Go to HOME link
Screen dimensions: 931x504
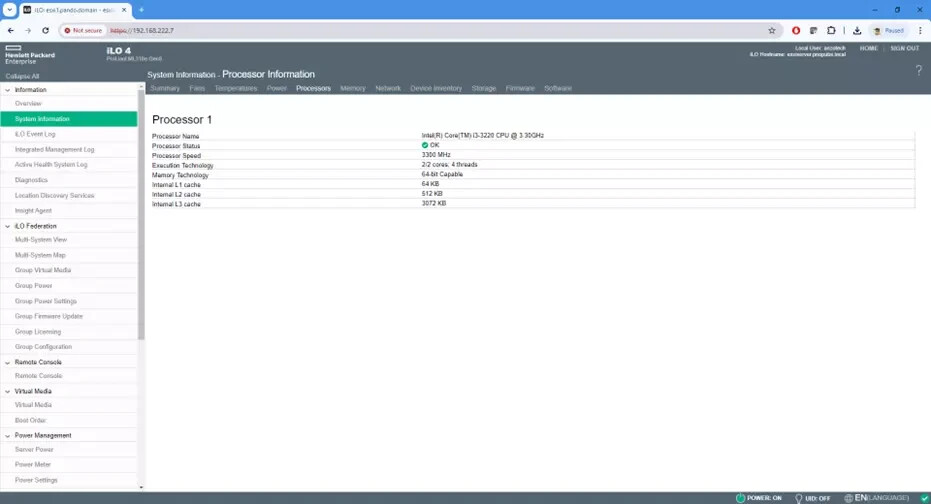point(869,48)
